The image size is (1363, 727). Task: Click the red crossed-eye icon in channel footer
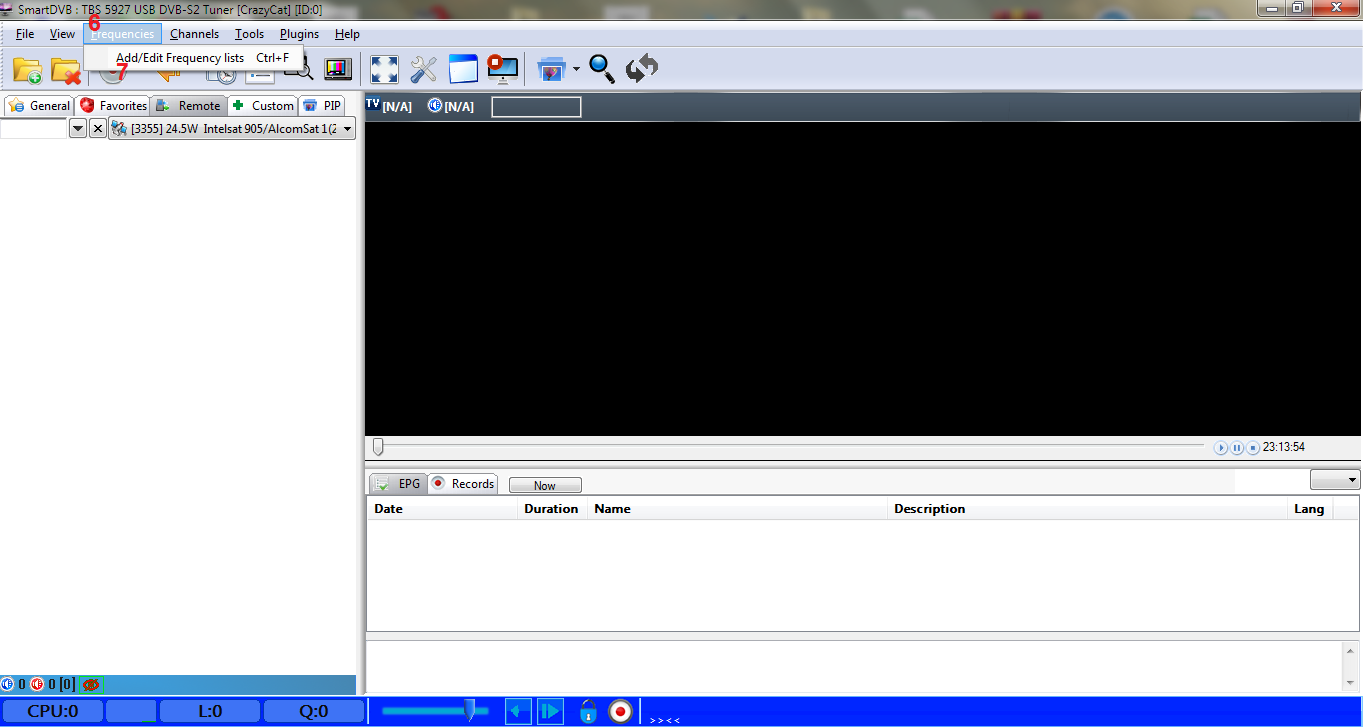pyautogui.click(x=91, y=685)
